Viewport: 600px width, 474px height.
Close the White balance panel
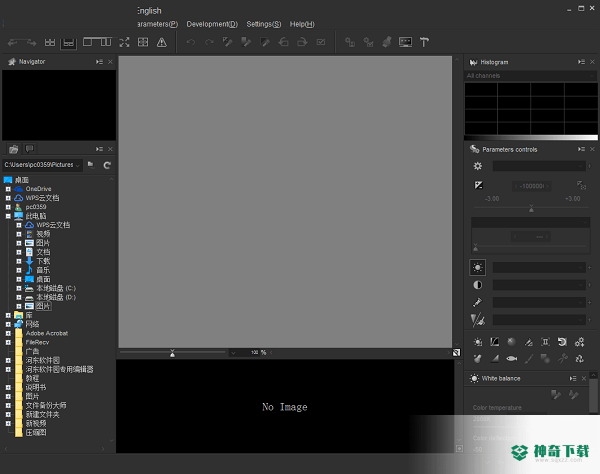[x=584, y=378]
